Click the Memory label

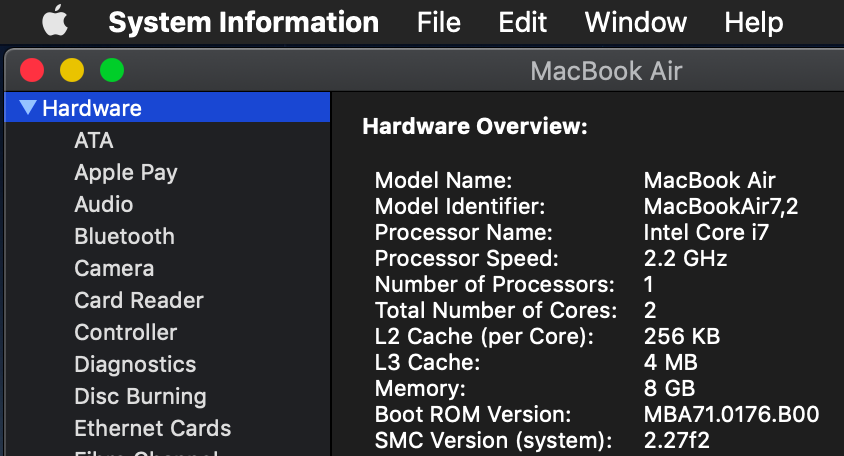tap(420, 389)
